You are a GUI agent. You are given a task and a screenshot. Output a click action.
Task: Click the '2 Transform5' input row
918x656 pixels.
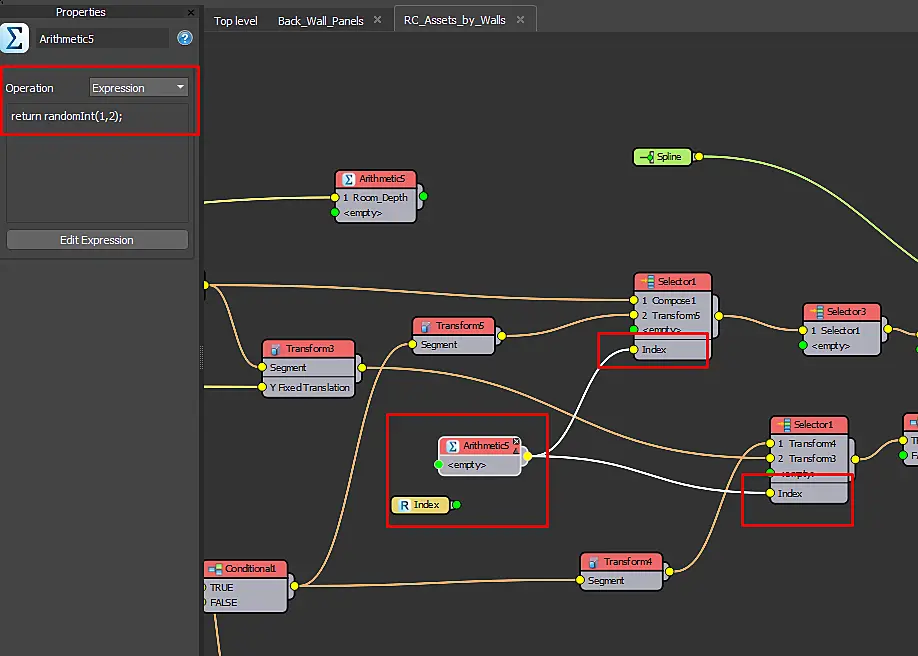coord(672,315)
